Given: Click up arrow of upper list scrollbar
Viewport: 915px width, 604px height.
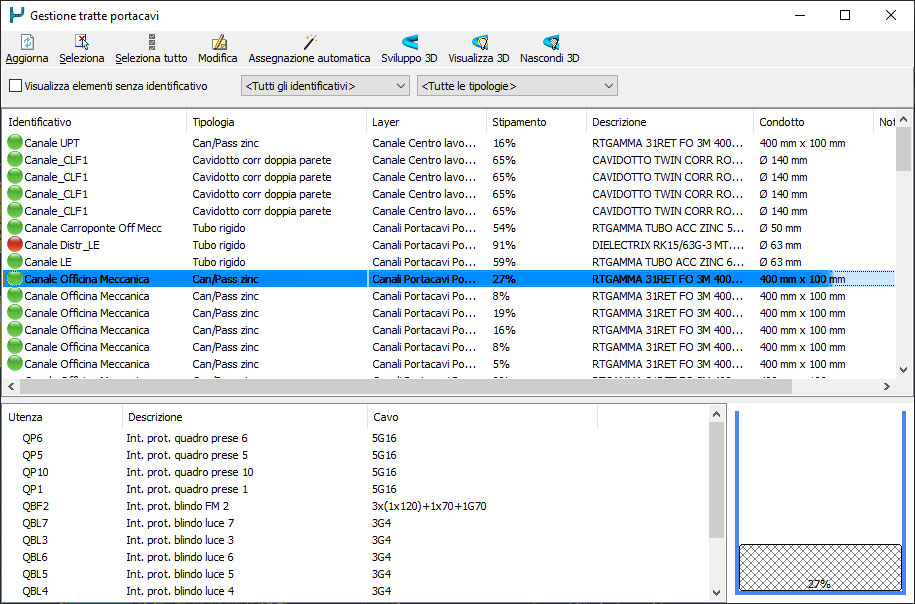Looking at the screenshot, I should click(903, 120).
